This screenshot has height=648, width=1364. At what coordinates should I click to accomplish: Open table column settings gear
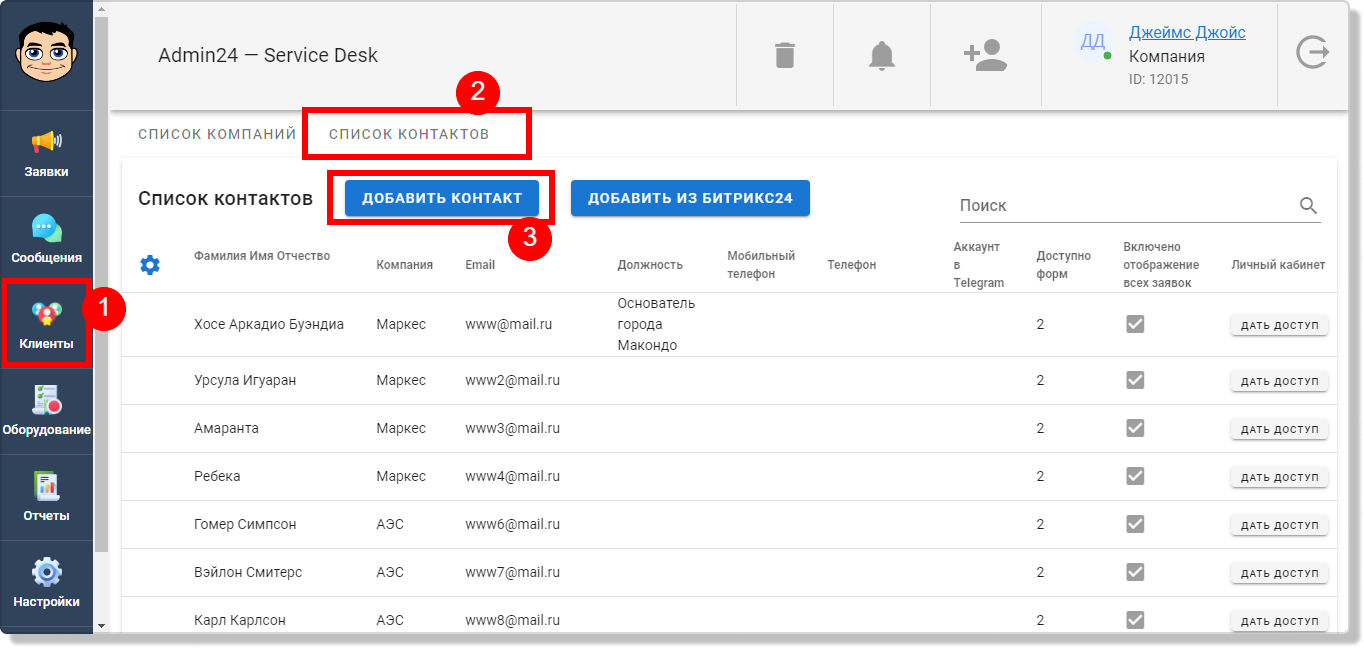pos(150,265)
